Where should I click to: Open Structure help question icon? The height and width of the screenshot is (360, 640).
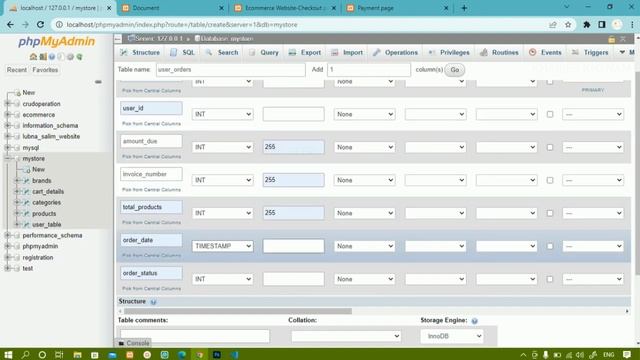click(x=153, y=302)
